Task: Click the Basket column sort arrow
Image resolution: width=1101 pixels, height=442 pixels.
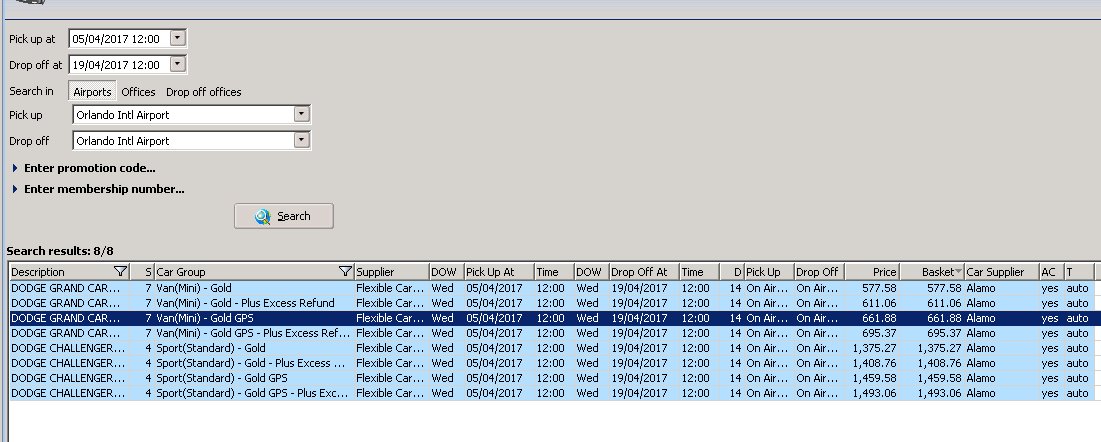Action: tap(958, 272)
